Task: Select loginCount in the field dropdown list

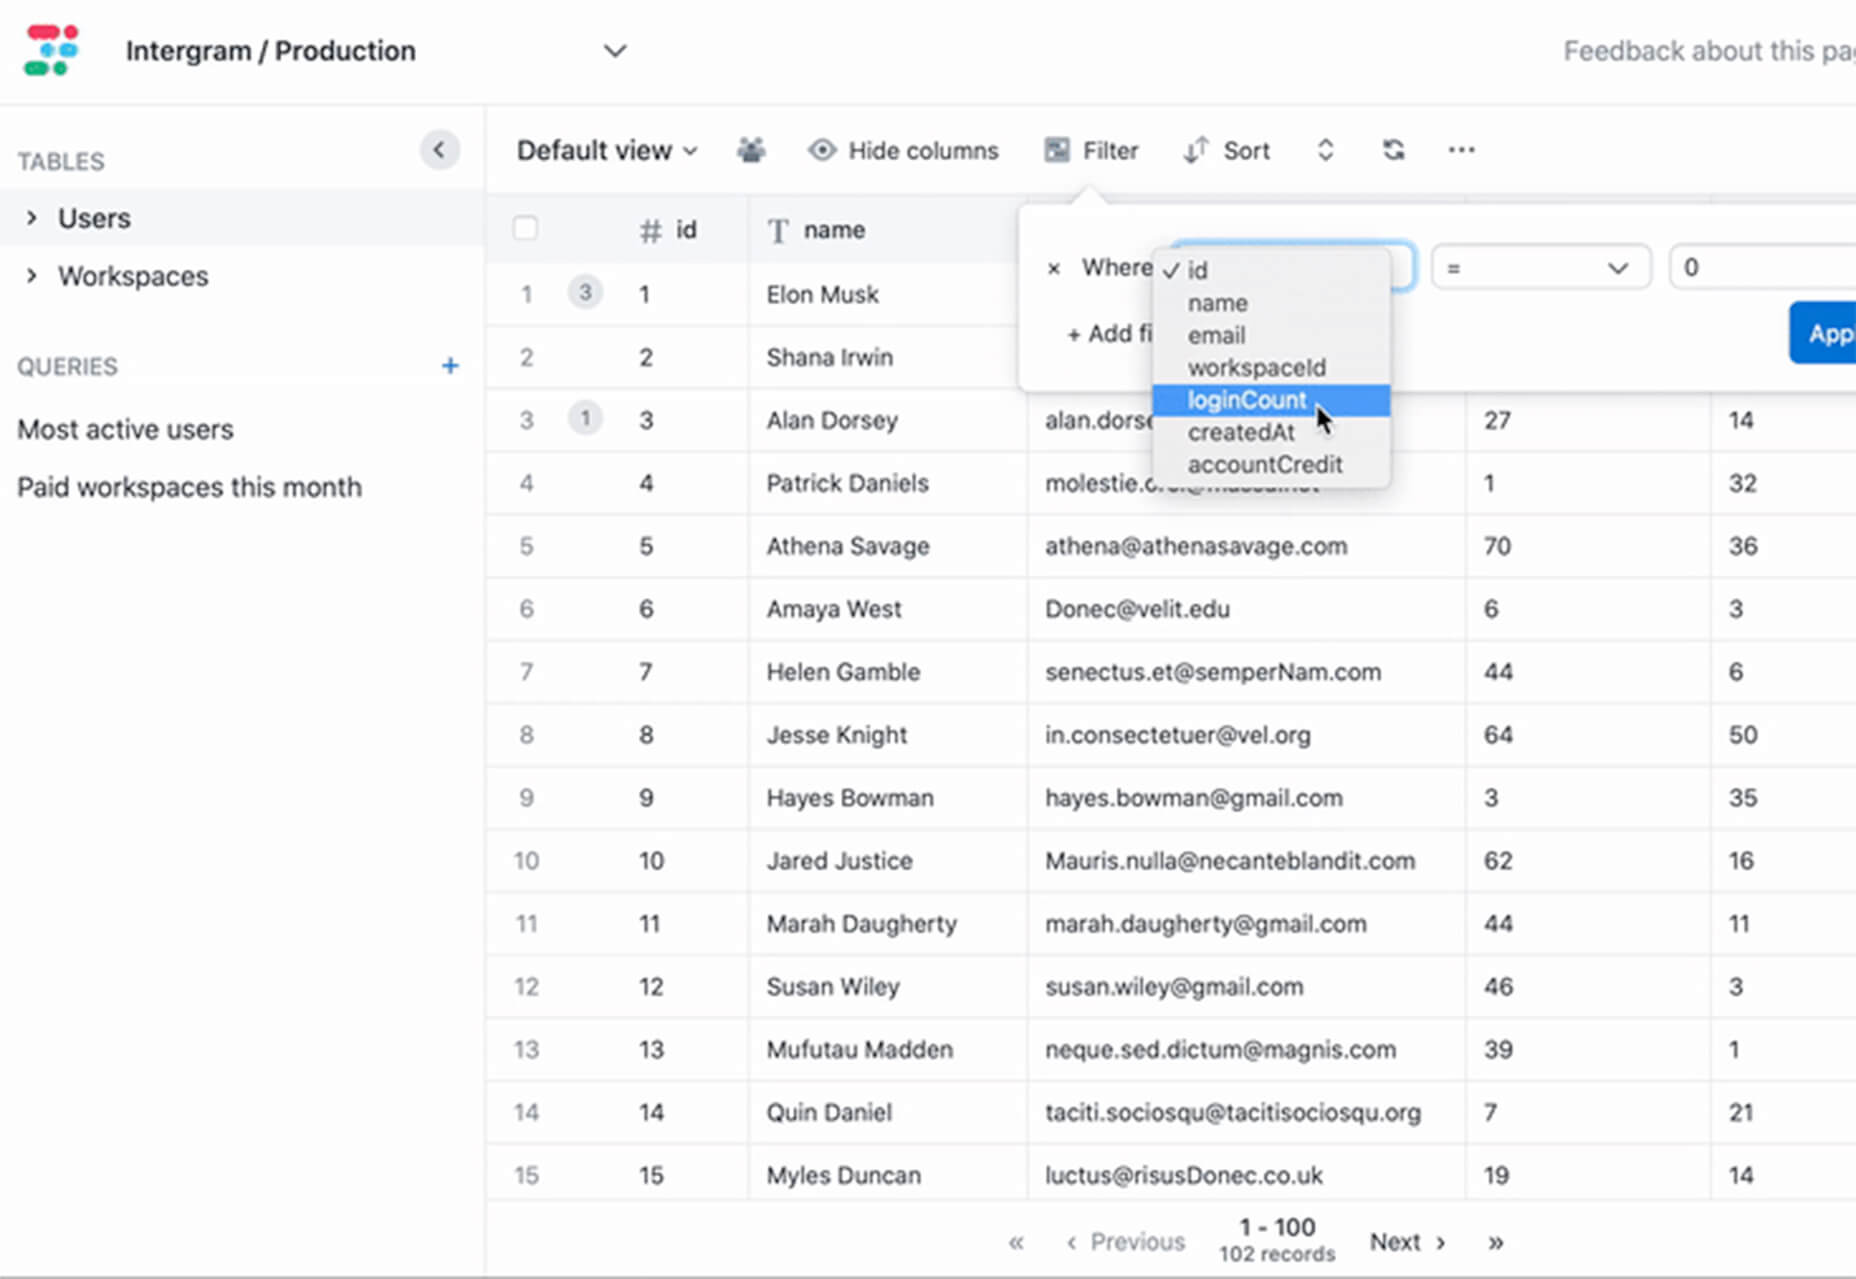Action: 1271,400
